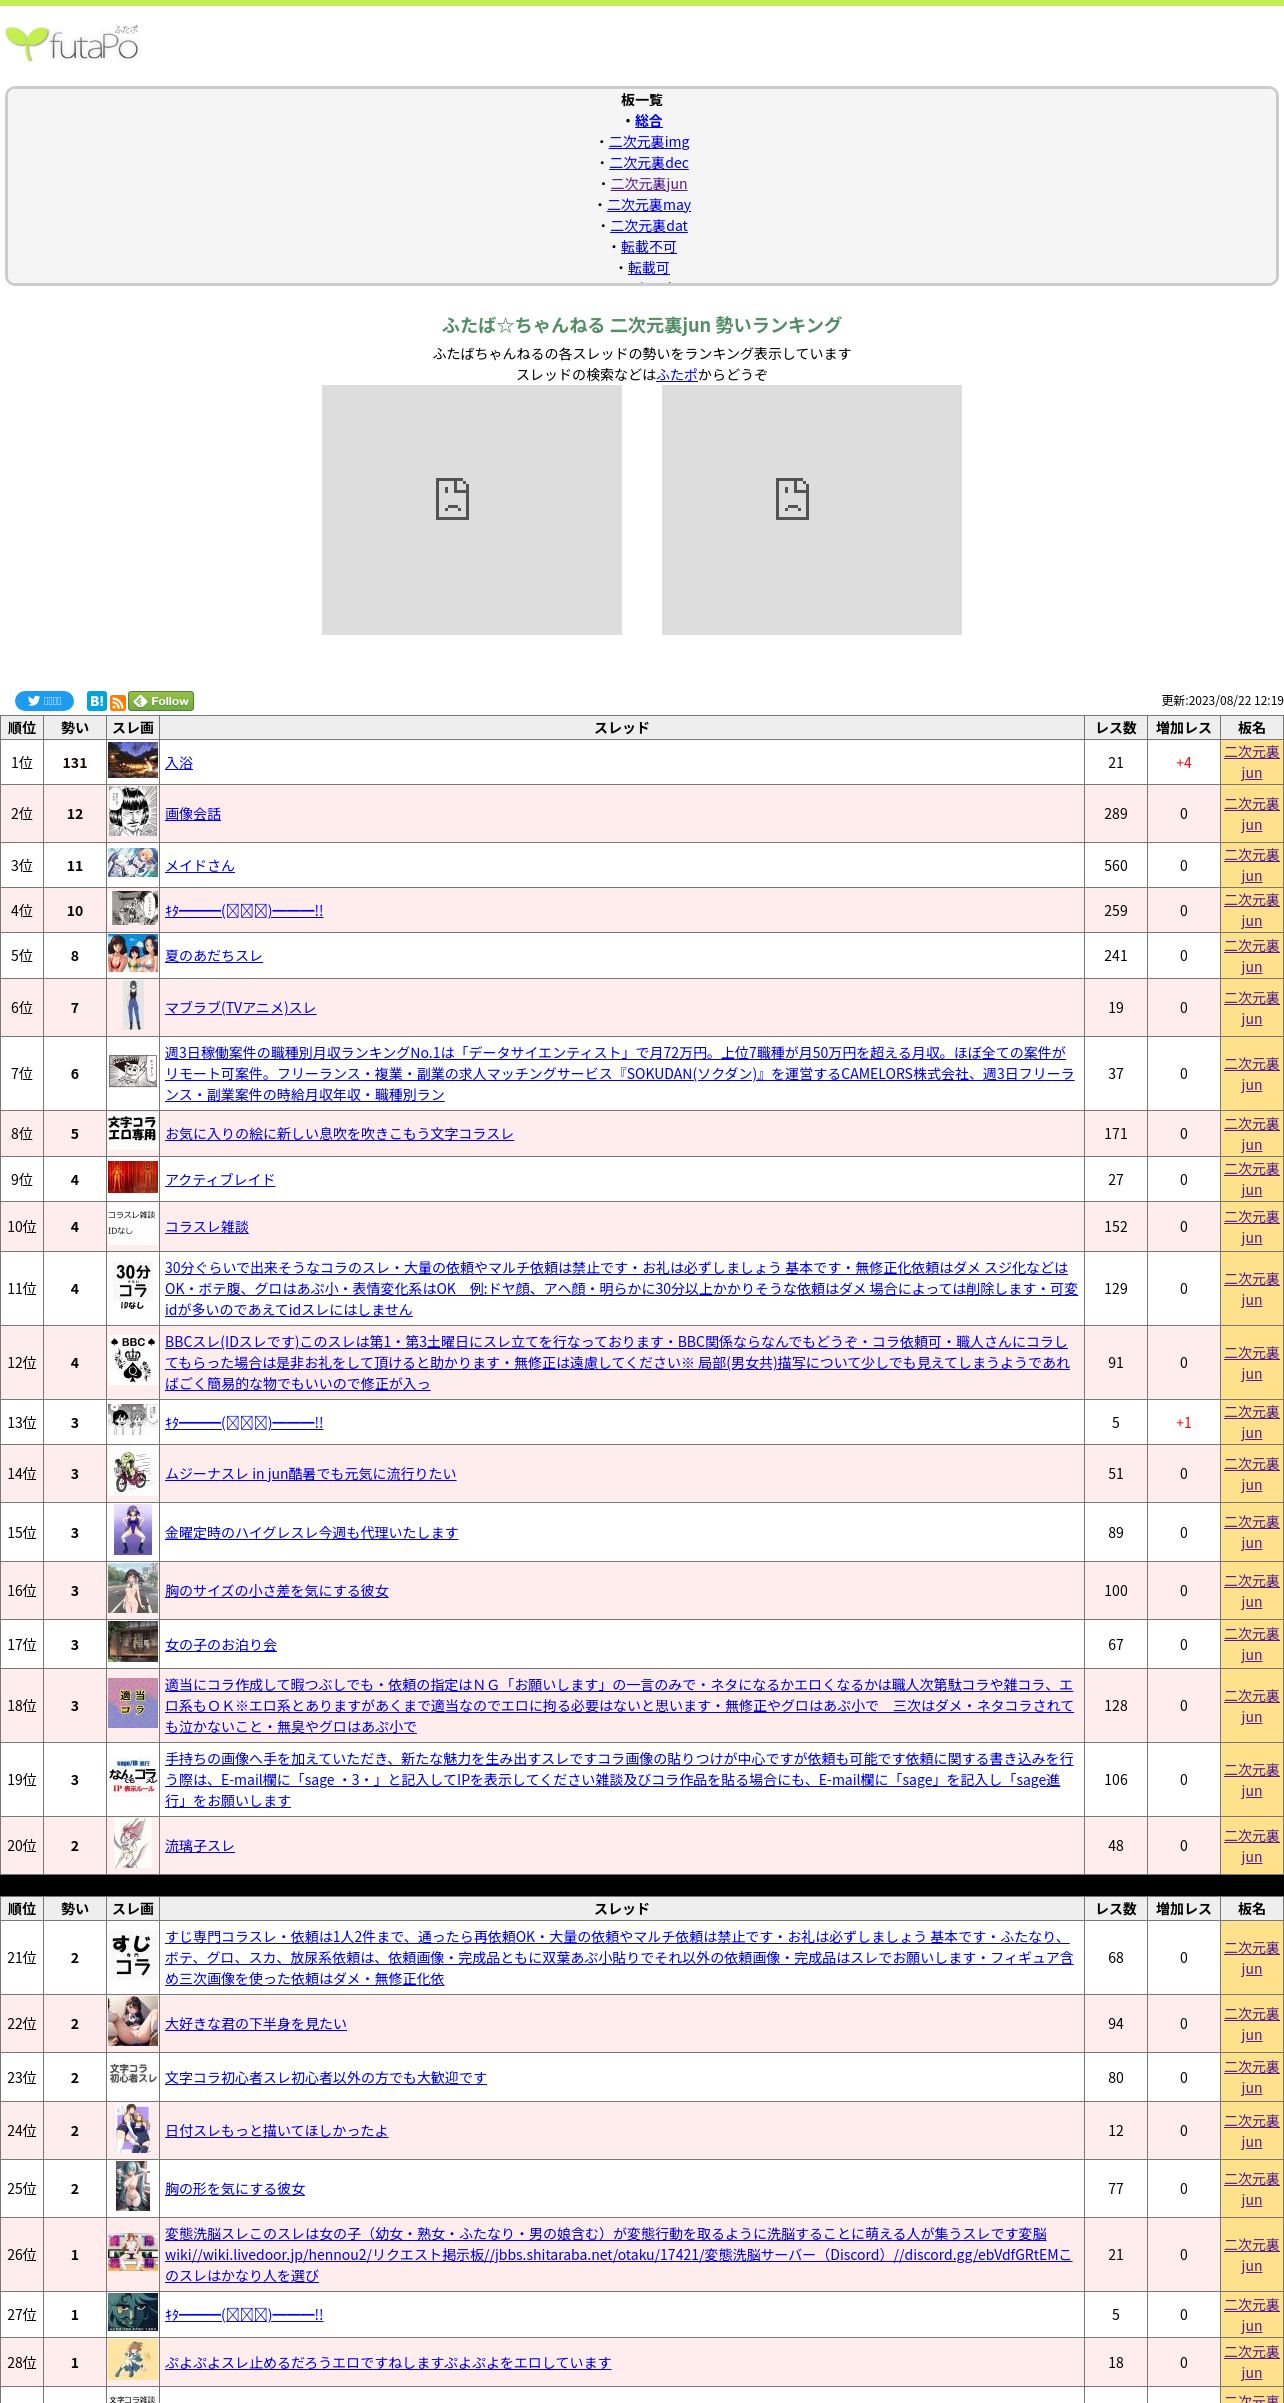Click the 二次元裏jun board link in the 24位 row
The height and width of the screenshot is (2403, 1284).
pos(1252,2131)
